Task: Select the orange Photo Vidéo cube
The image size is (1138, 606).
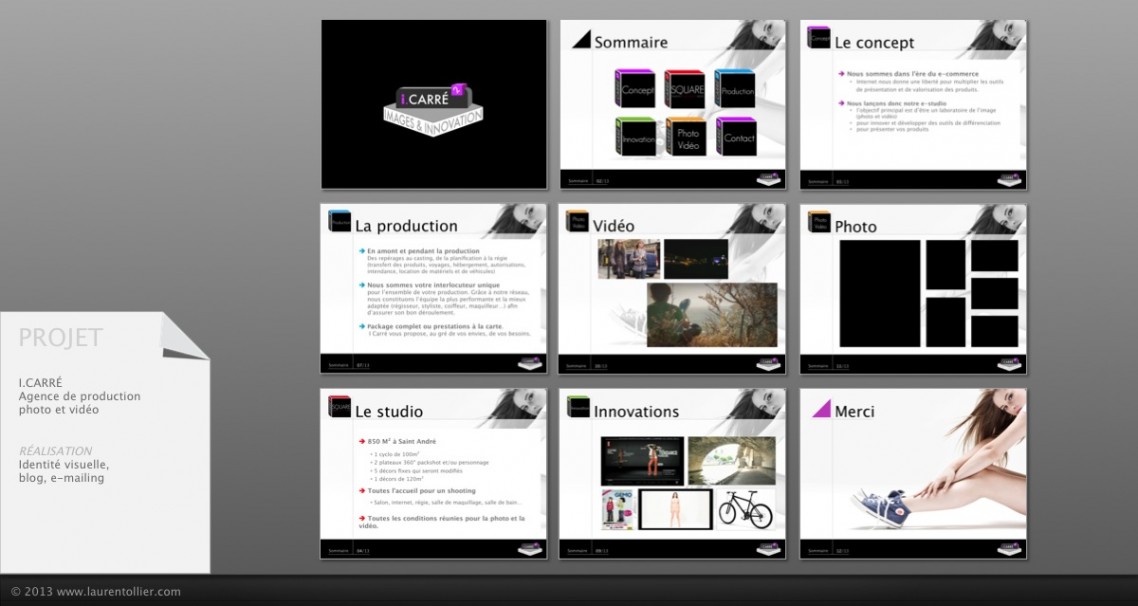Action: pyautogui.click(x=686, y=137)
